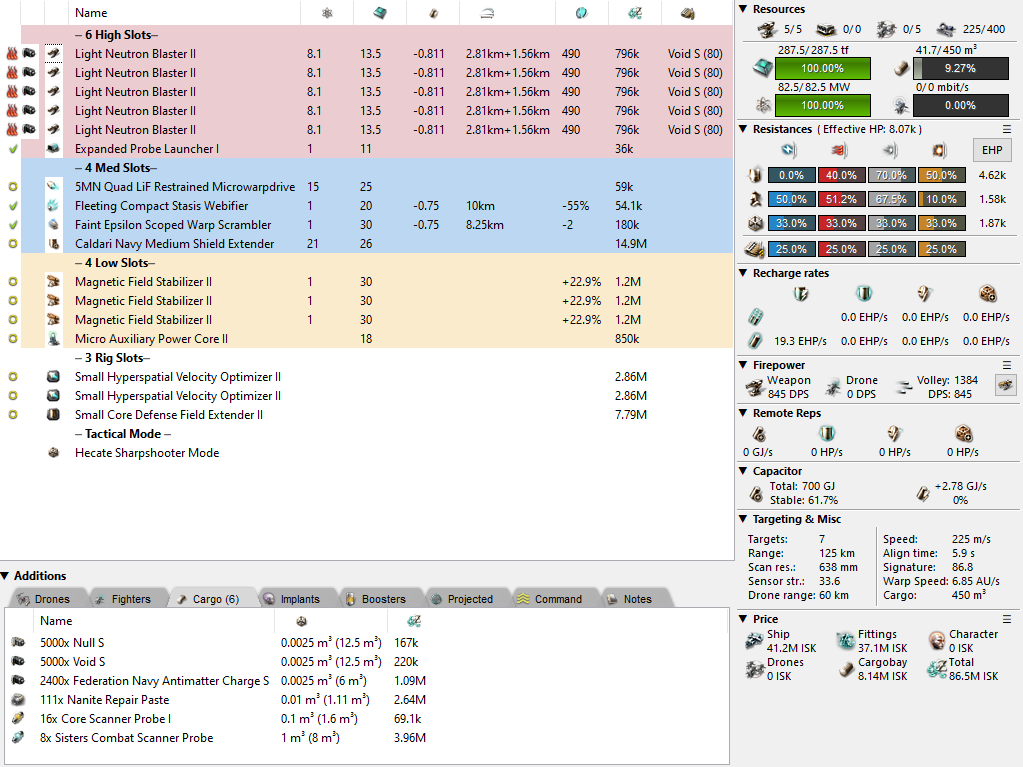Collapse the Resistances panel
Viewport: 1023px width, 767px height.
point(743,129)
